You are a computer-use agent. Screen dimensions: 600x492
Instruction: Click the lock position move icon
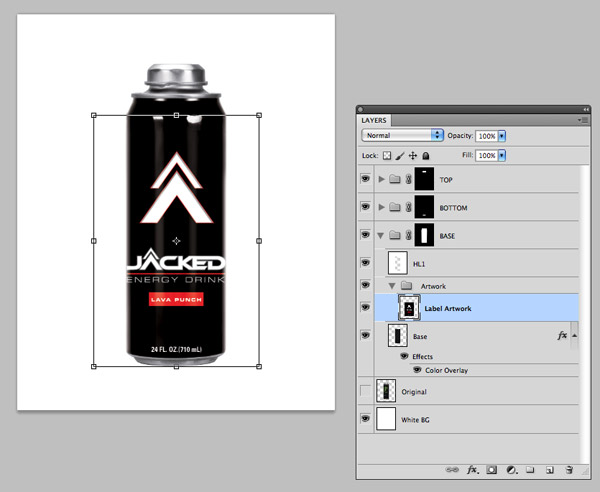pyautogui.click(x=412, y=156)
